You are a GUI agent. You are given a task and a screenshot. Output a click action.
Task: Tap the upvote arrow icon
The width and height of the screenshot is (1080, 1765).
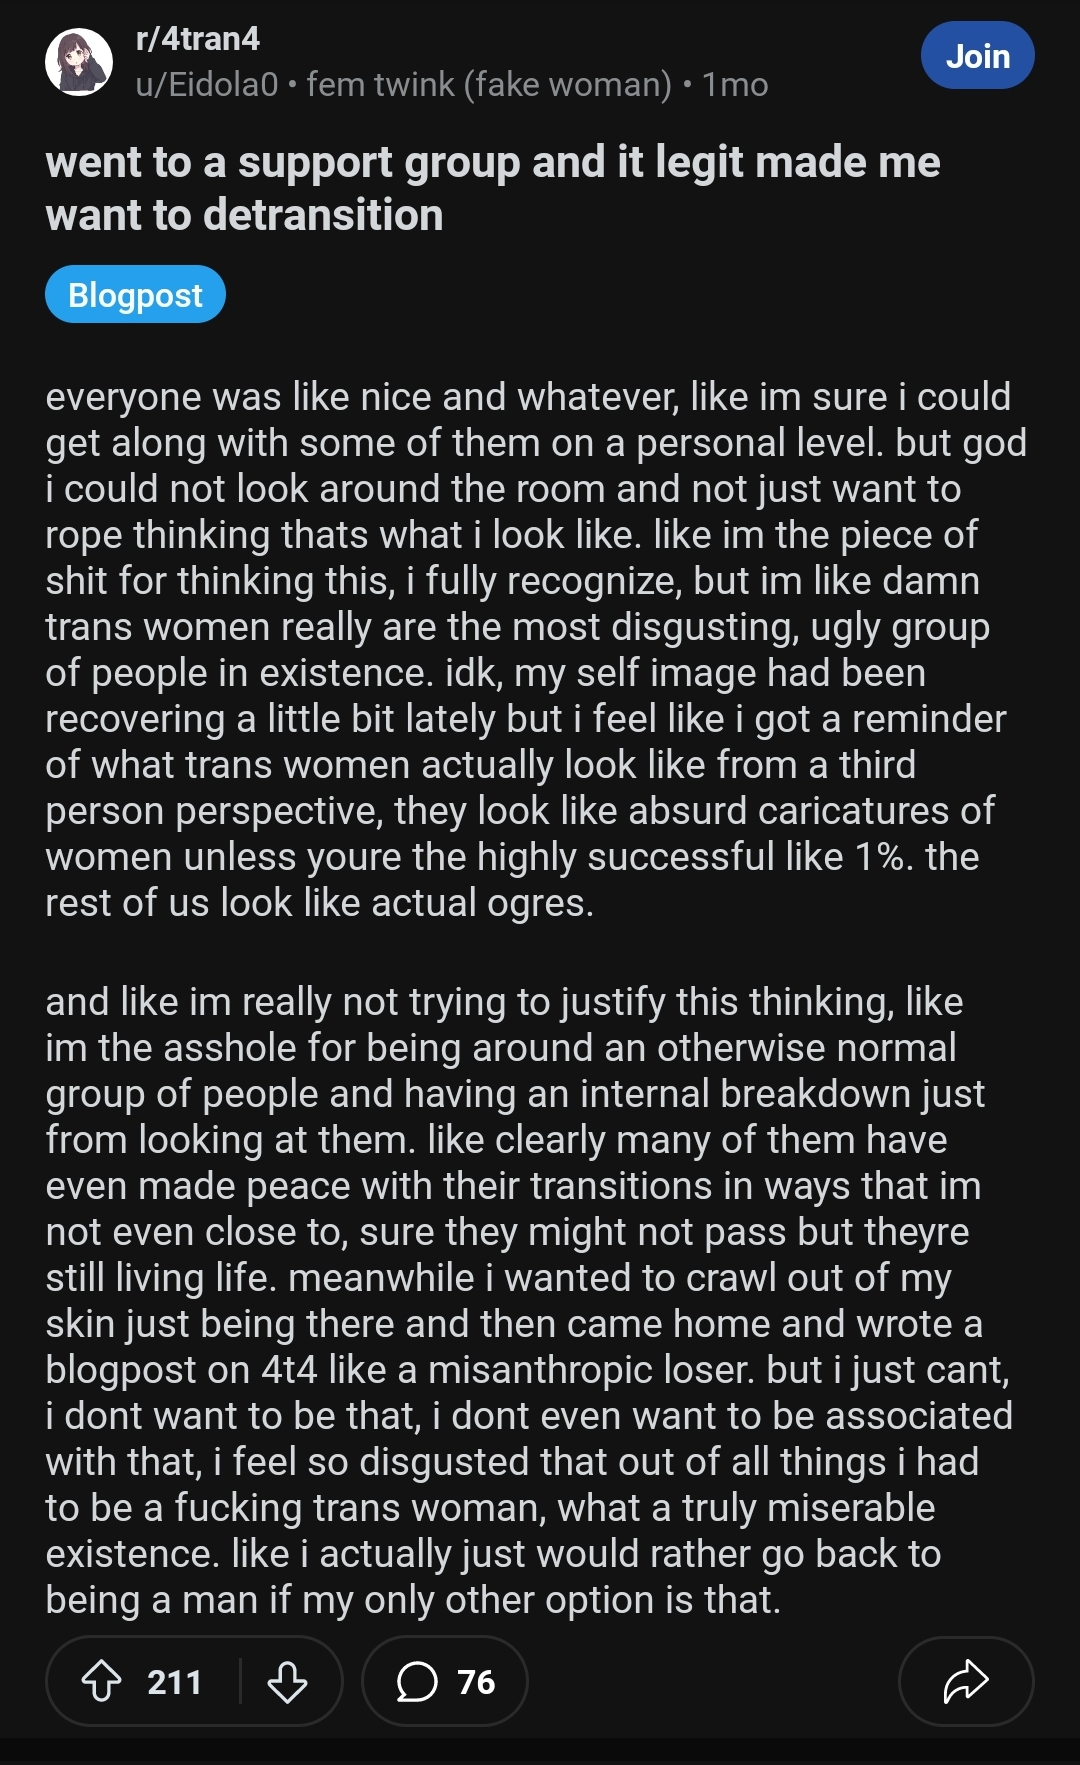pyautogui.click(x=101, y=1681)
